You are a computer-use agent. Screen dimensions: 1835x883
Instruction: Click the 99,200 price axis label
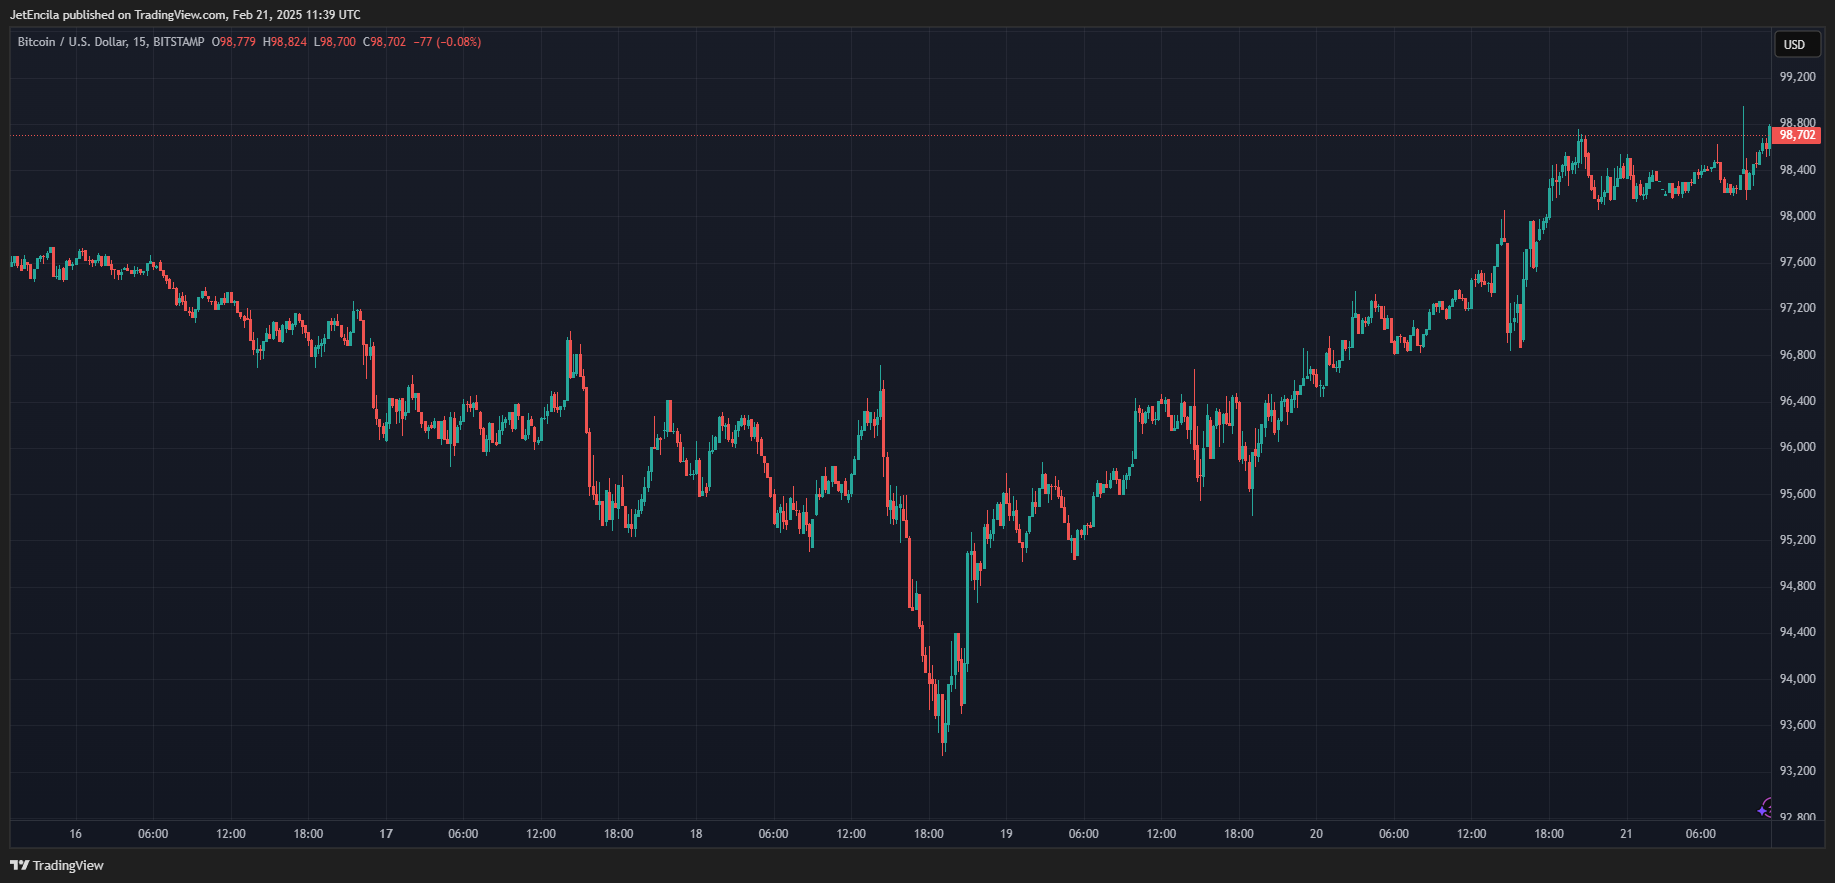point(1796,77)
